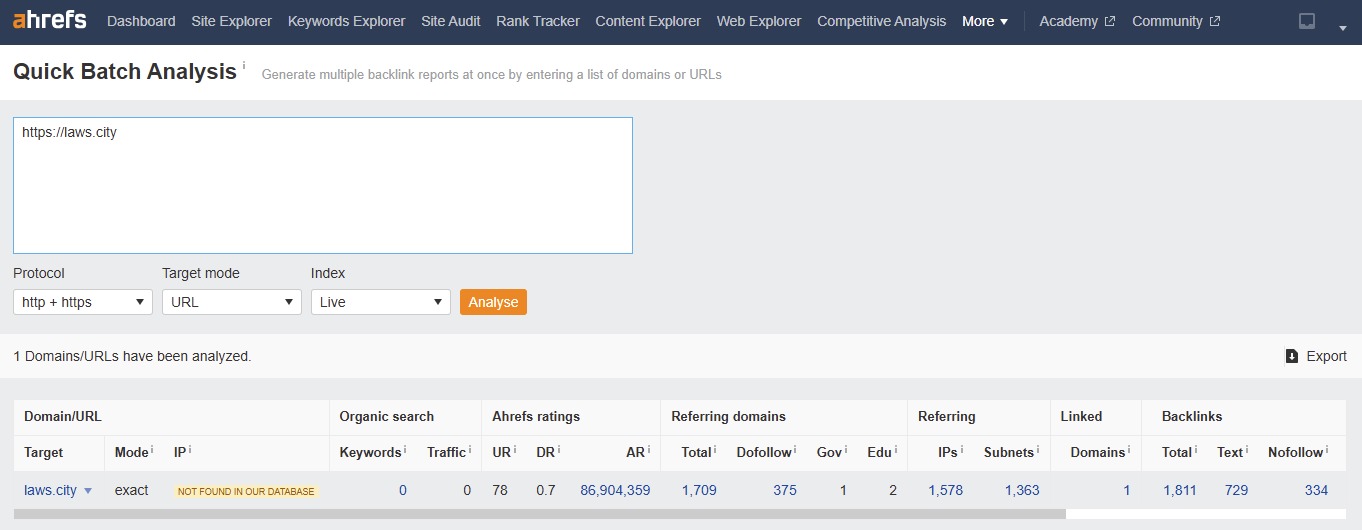The image size is (1362, 530).
Task: Click the info icon beside Nofollow column
Action: pyautogui.click(x=1327, y=451)
